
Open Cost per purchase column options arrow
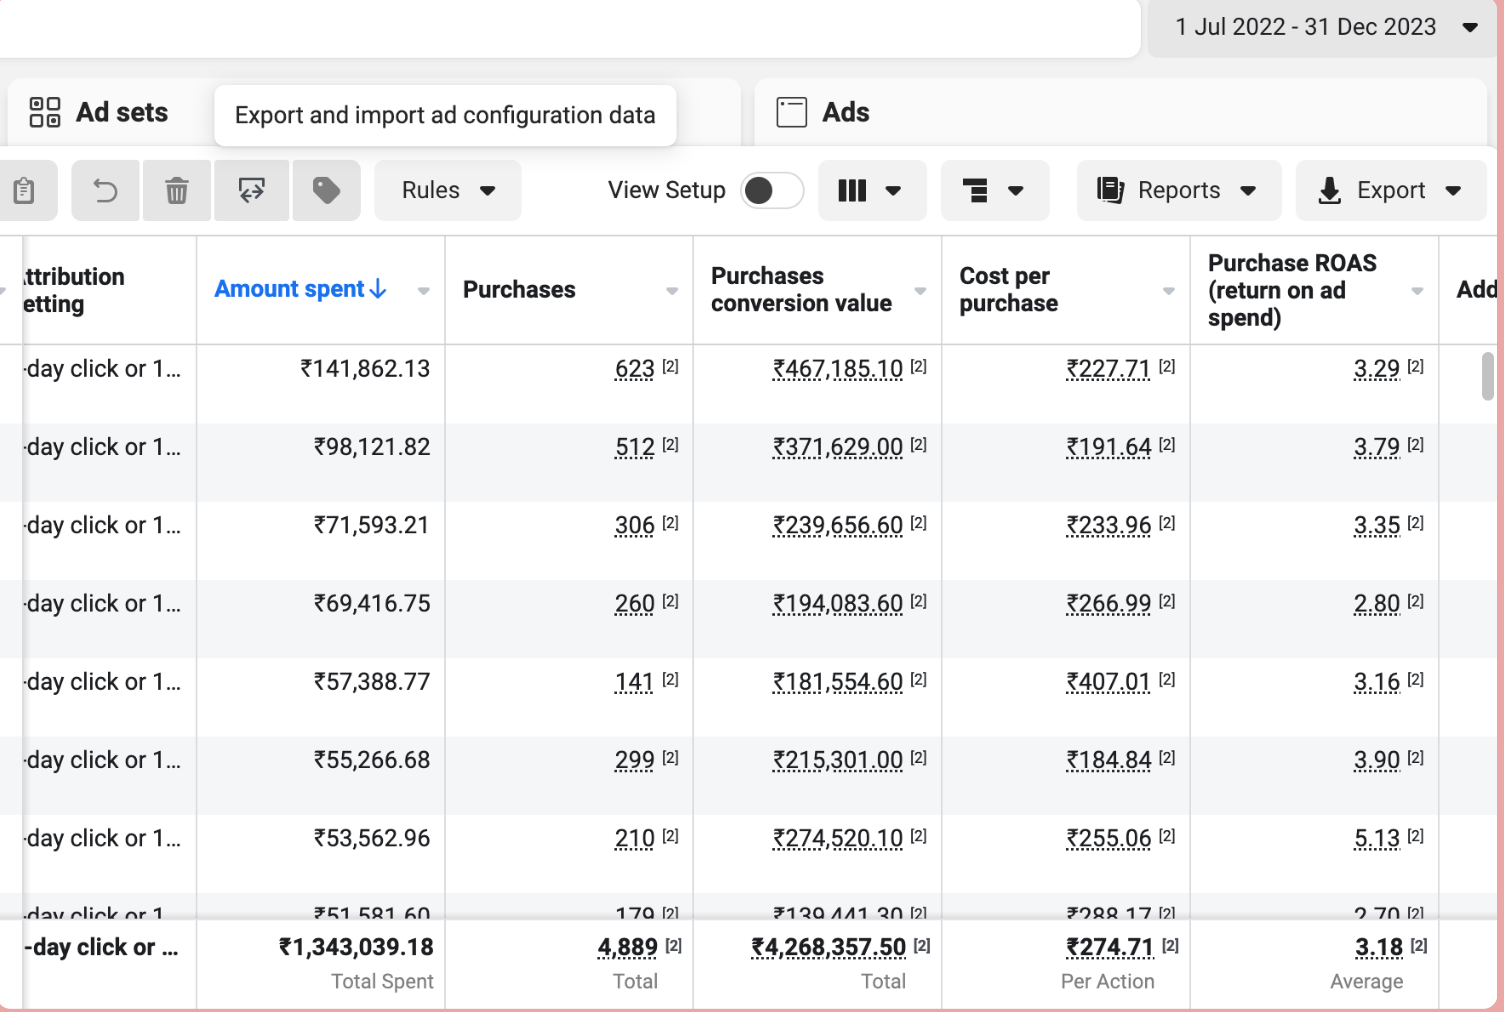1168,291
